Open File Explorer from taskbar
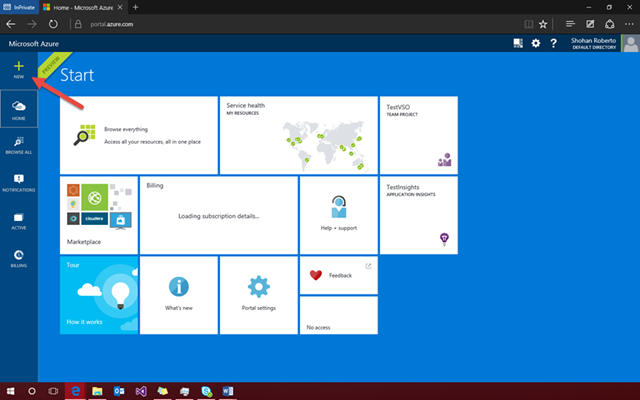The height and width of the screenshot is (400, 640). pos(97,391)
